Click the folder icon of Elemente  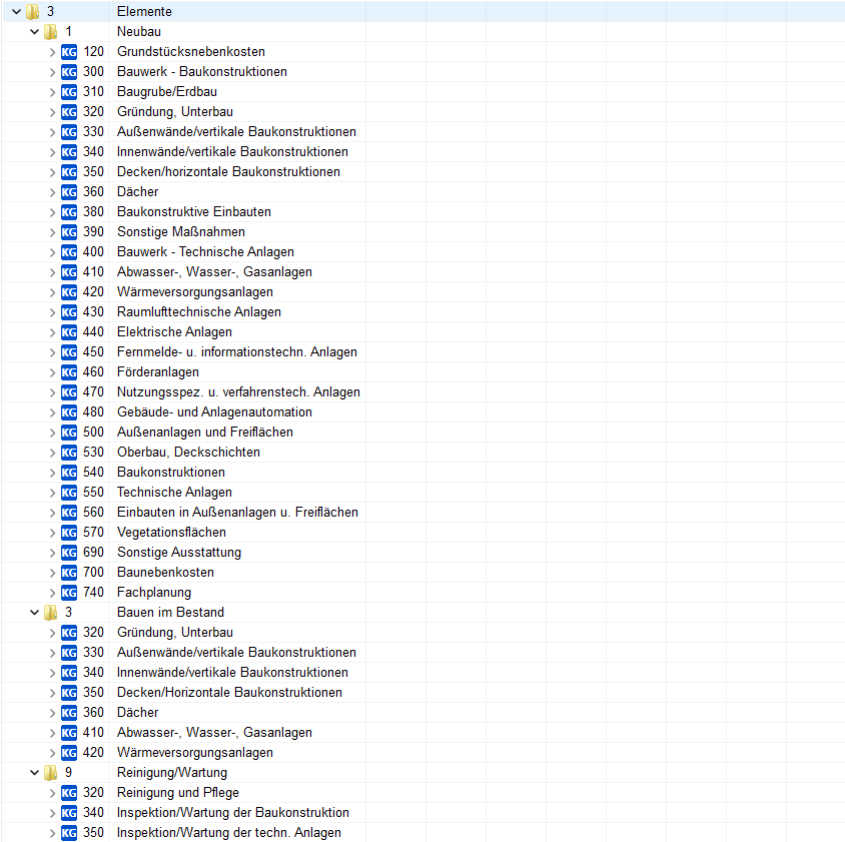coord(33,12)
